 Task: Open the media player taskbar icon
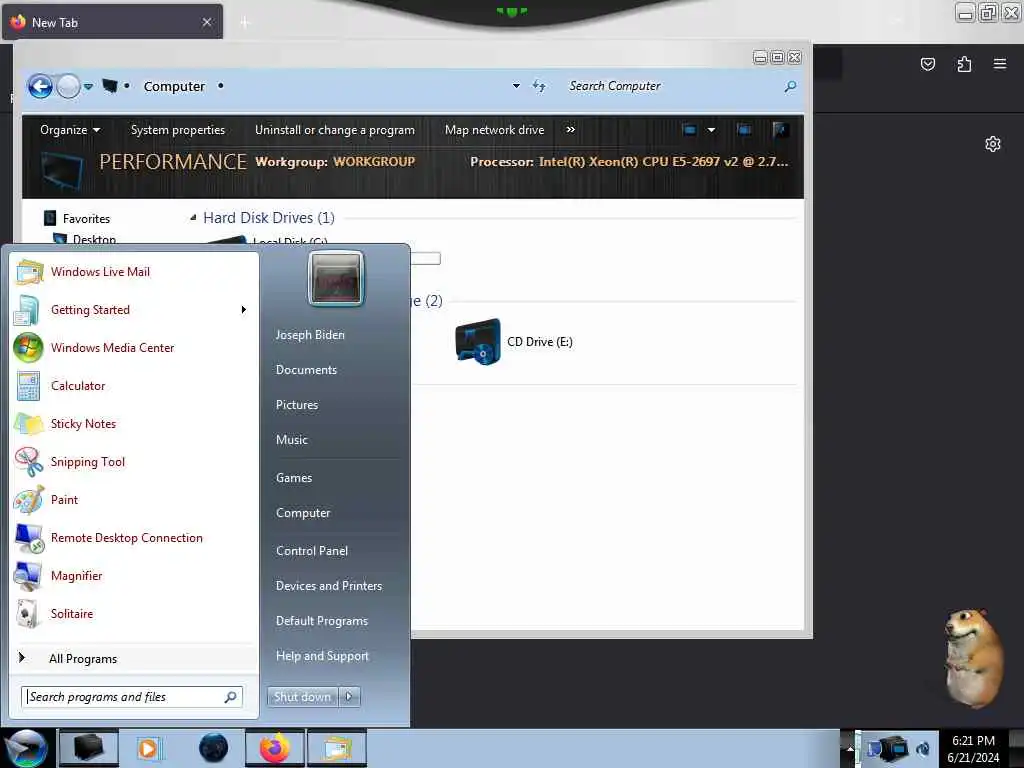(149, 748)
